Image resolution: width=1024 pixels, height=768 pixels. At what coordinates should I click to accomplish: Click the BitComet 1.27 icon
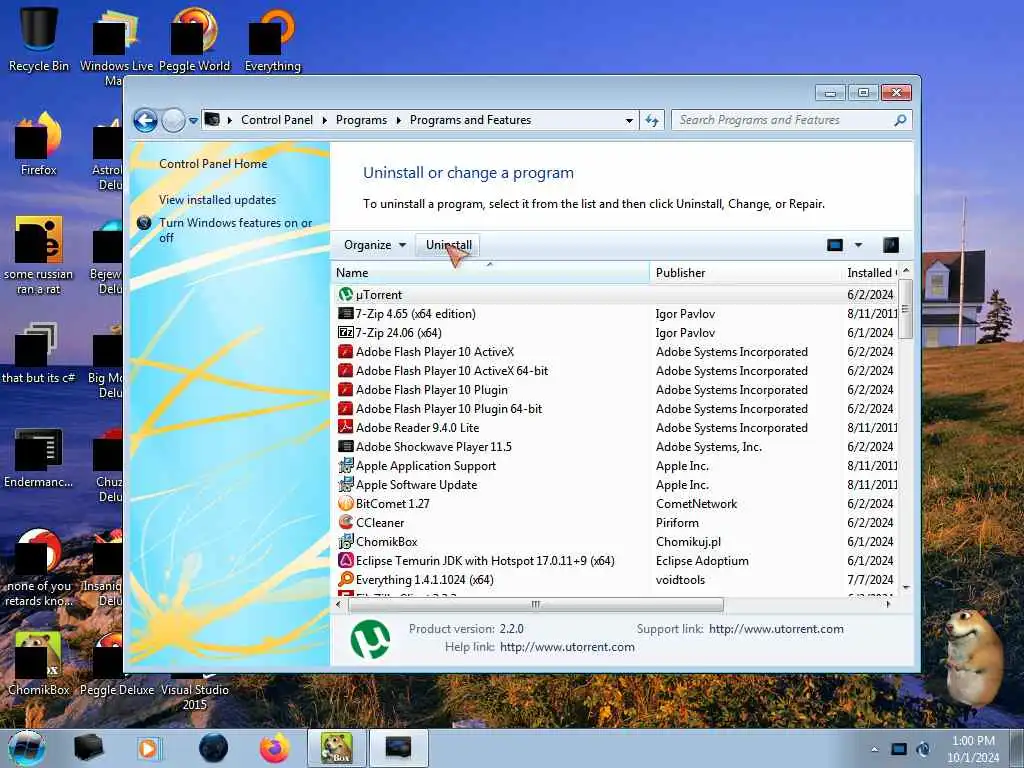(345, 504)
